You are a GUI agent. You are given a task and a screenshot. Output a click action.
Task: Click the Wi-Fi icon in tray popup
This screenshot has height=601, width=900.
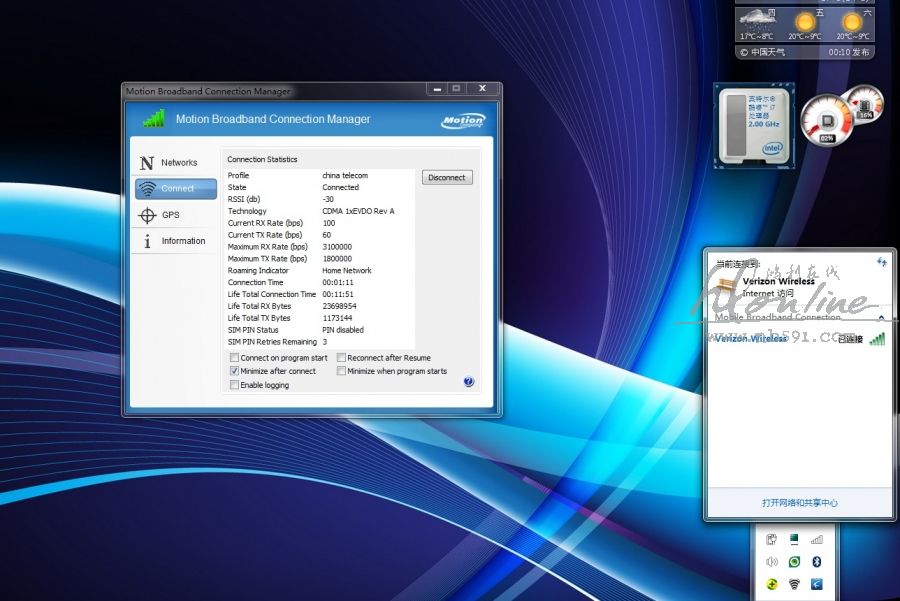click(x=794, y=584)
